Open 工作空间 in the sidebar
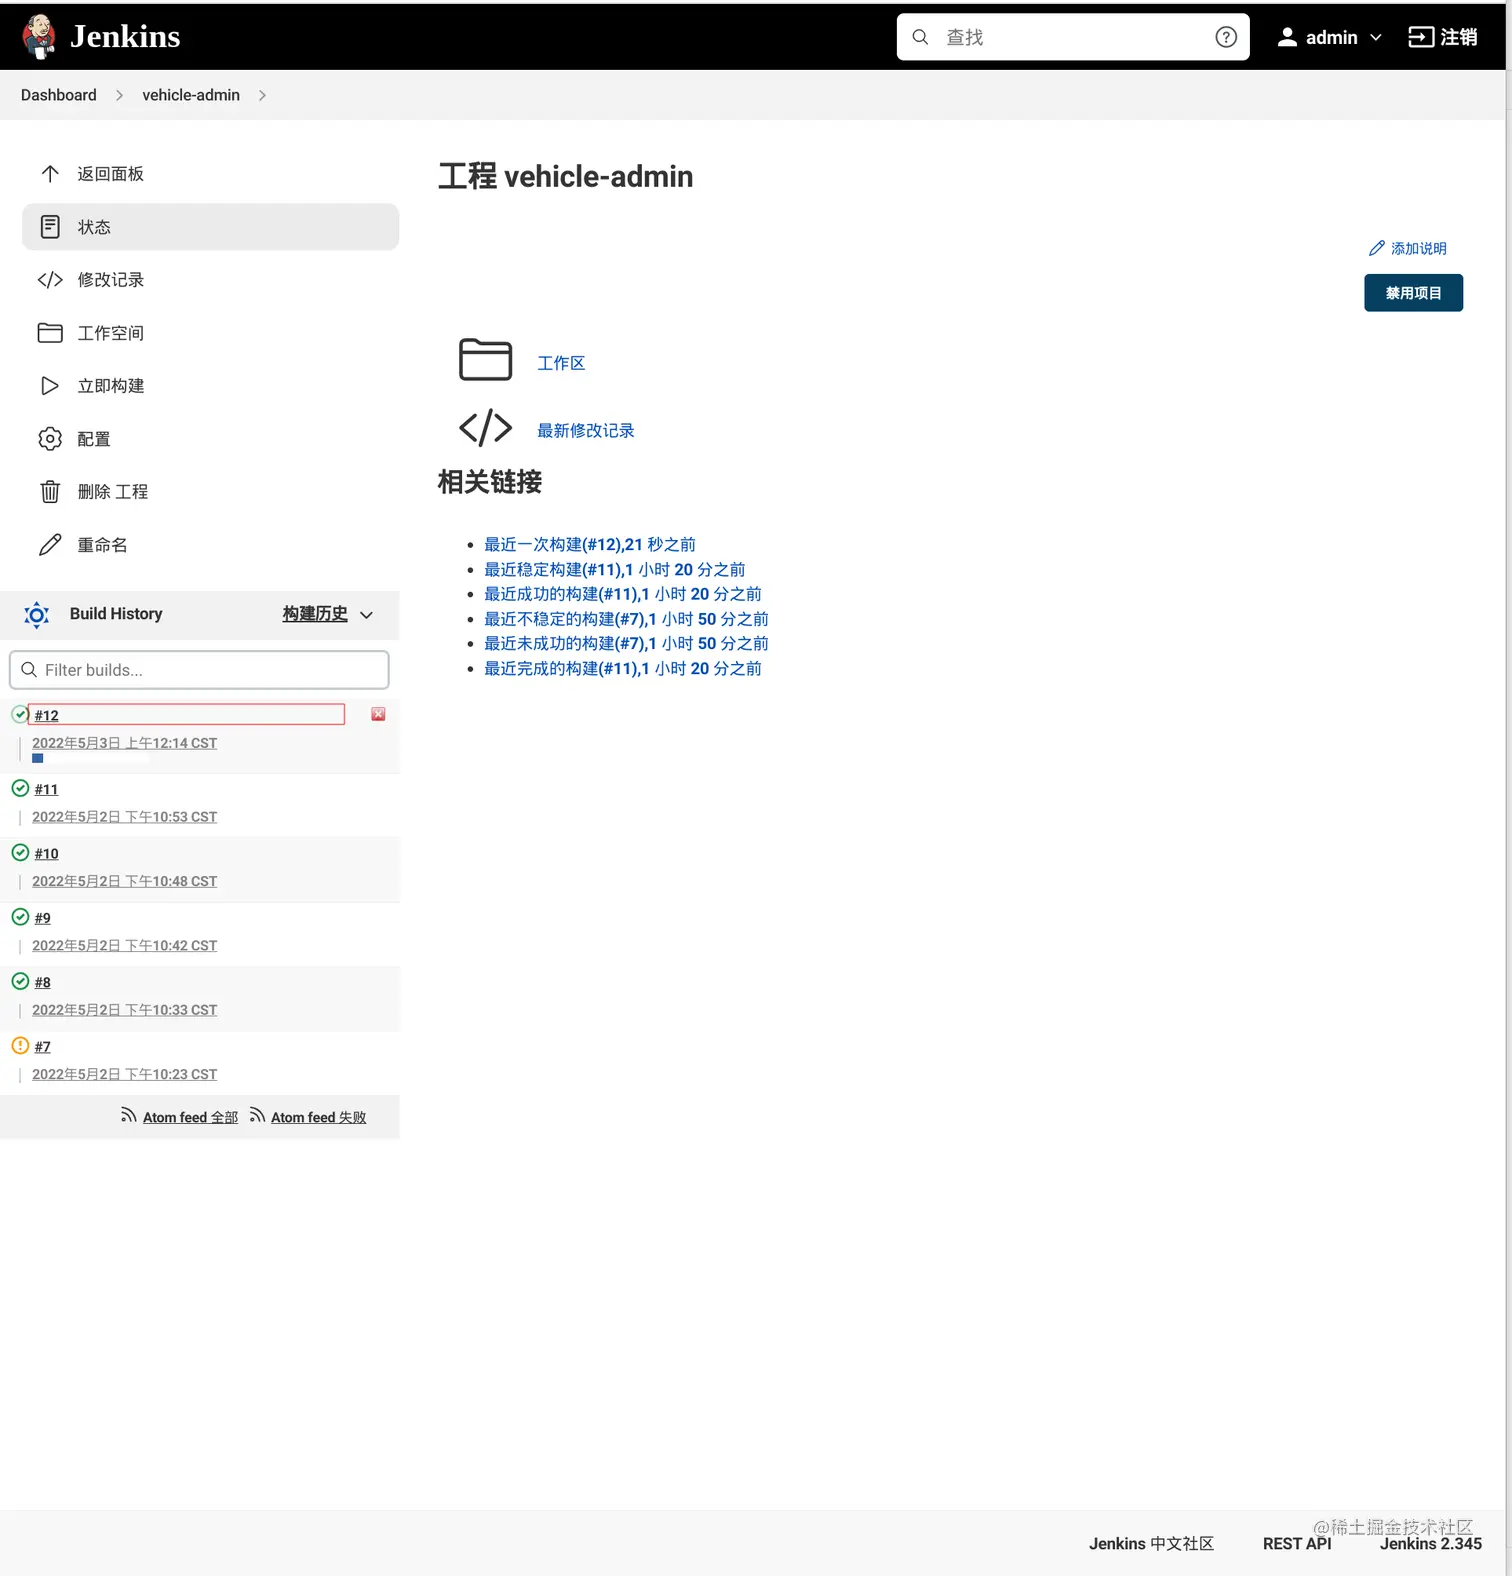This screenshot has height=1576, width=1512. [x=210, y=333]
